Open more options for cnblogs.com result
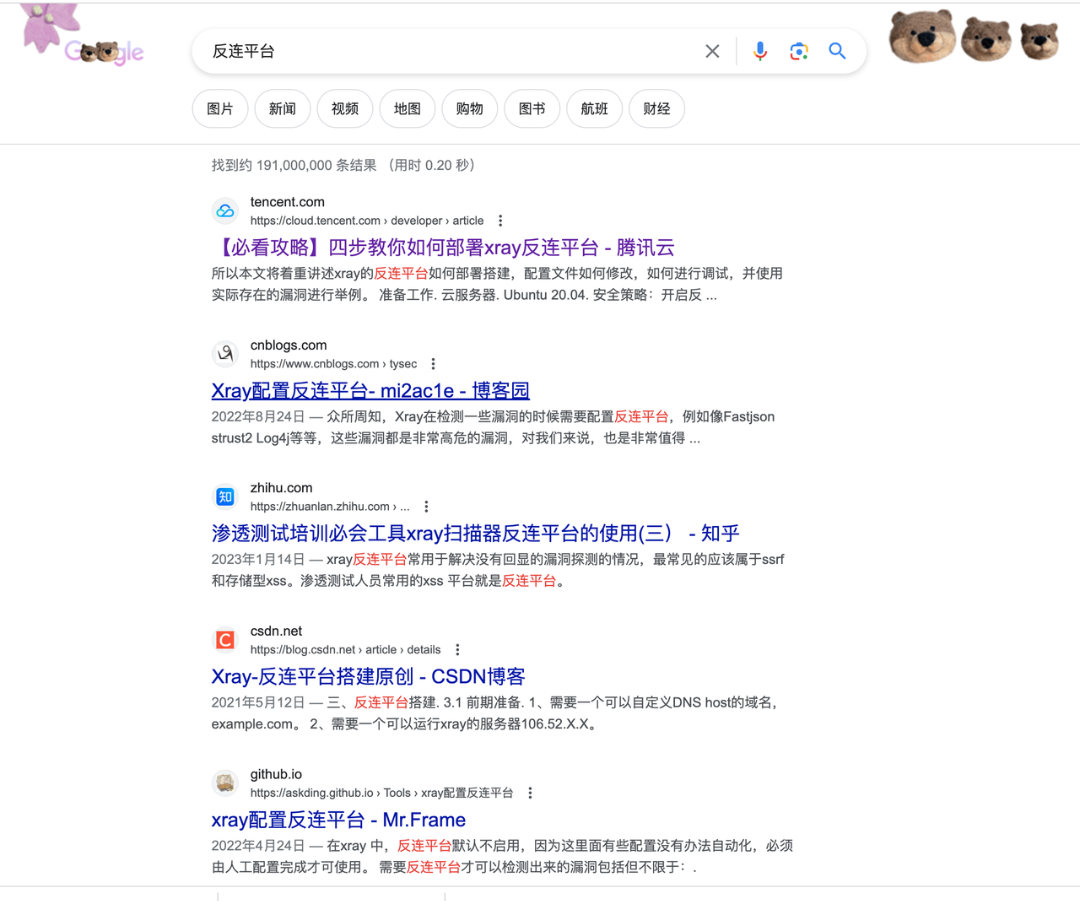Screen dimensions: 1080x901 click(433, 364)
